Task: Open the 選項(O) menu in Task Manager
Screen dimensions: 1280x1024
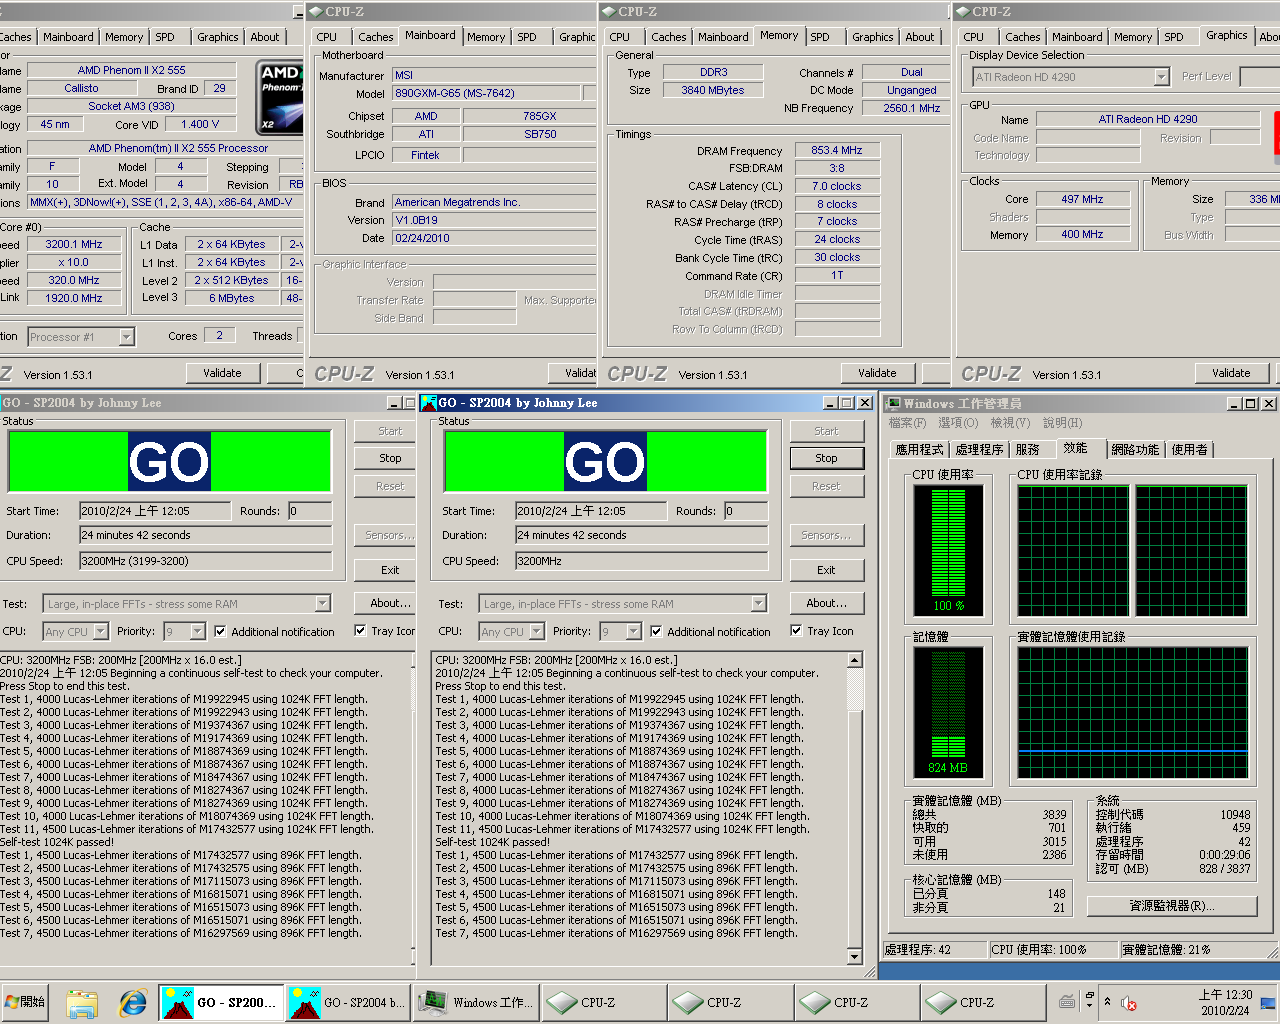Action: pyautogui.click(x=958, y=423)
